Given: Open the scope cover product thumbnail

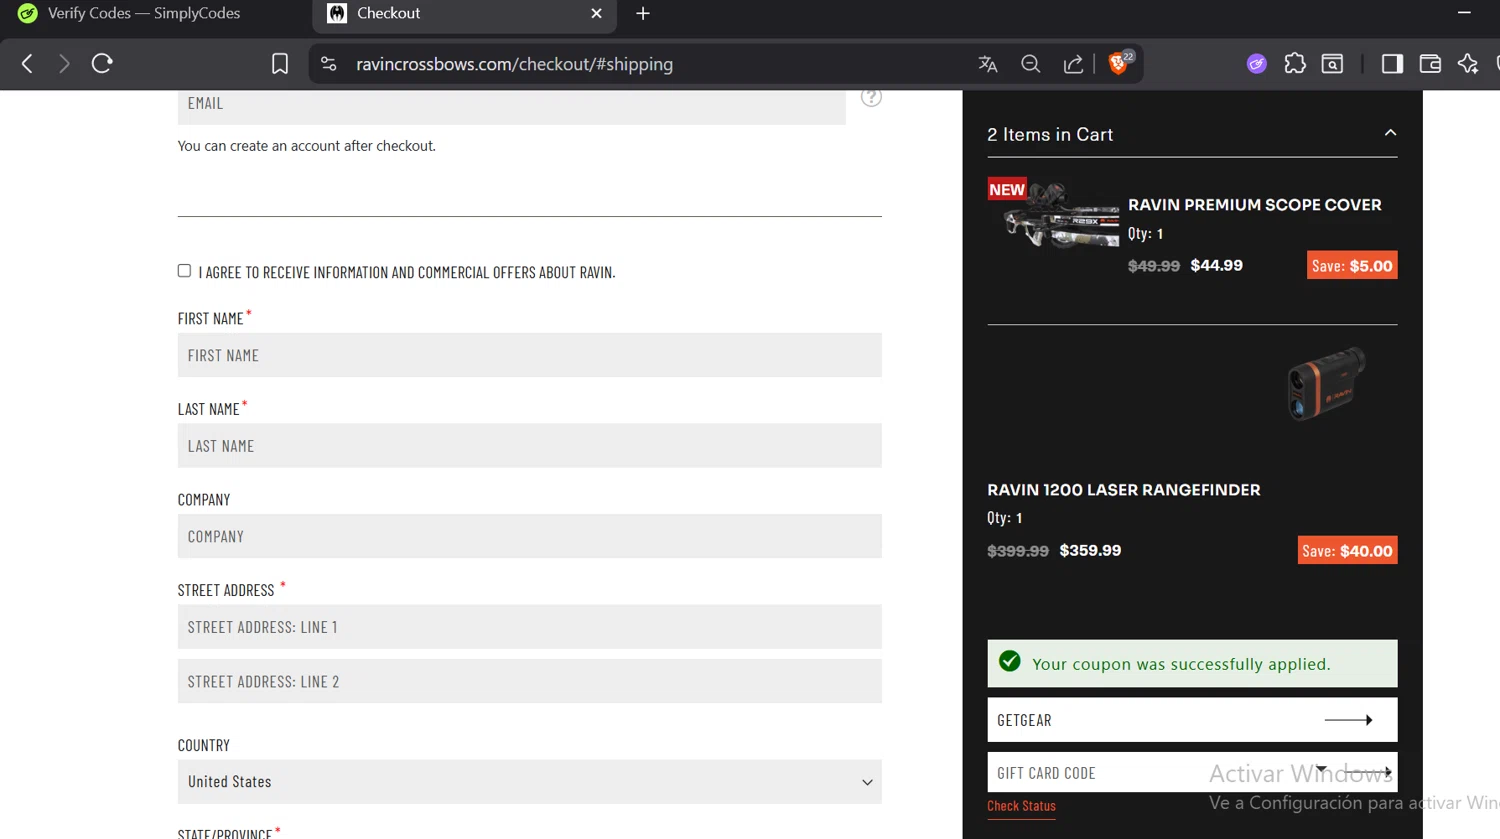Looking at the screenshot, I should click(1056, 215).
